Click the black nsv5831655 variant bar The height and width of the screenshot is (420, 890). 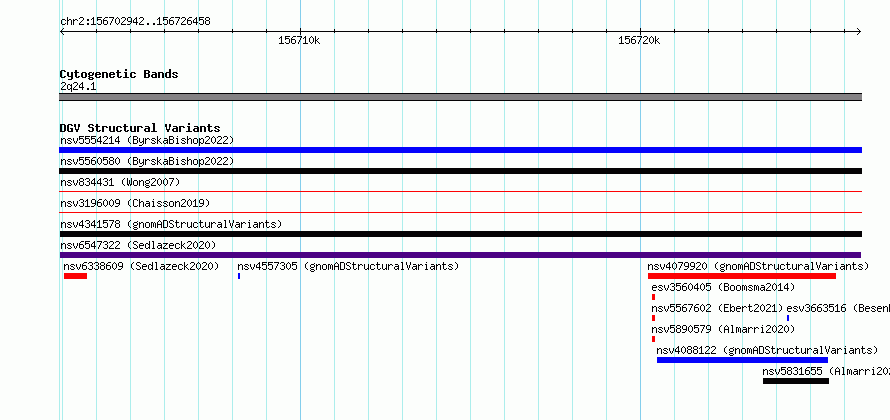coord(796,381)
